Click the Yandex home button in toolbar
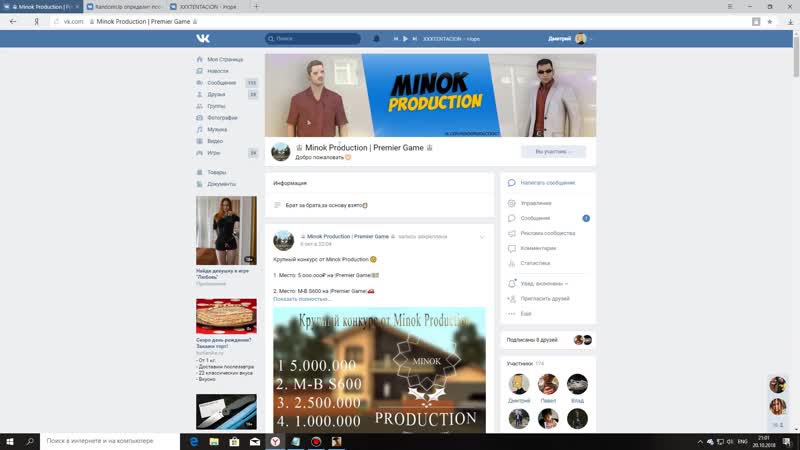The width and height of the screenshot is (800, 450). click(x=36, y=21)
